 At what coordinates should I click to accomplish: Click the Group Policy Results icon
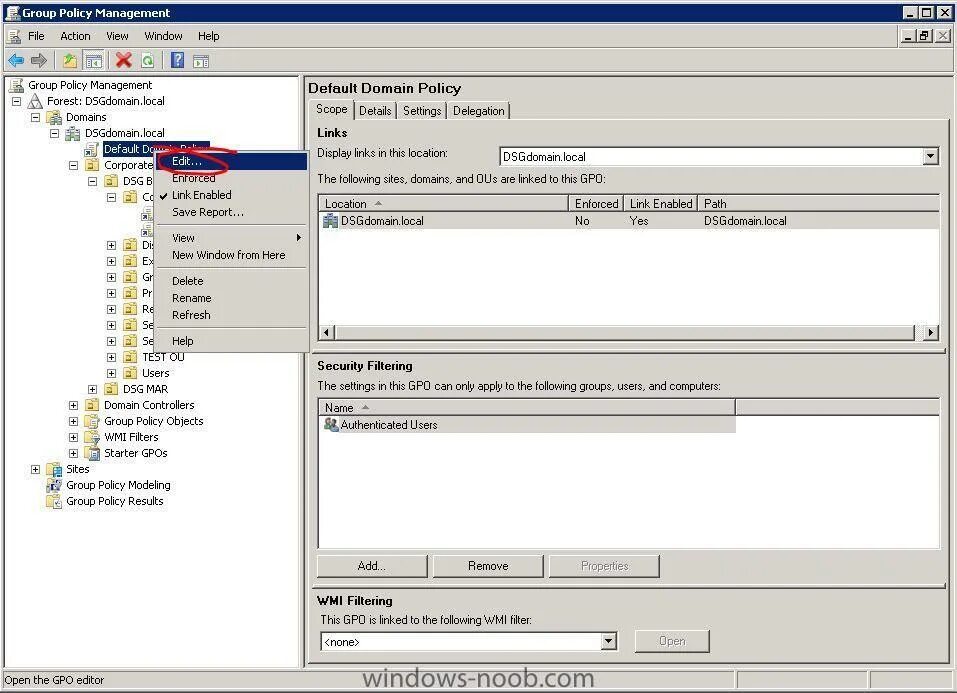[54, 501]
